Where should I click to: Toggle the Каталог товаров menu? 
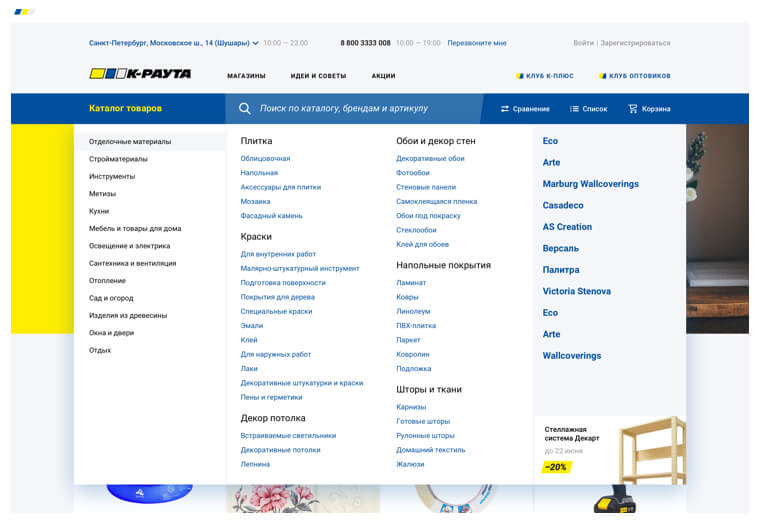pos(125,108)
